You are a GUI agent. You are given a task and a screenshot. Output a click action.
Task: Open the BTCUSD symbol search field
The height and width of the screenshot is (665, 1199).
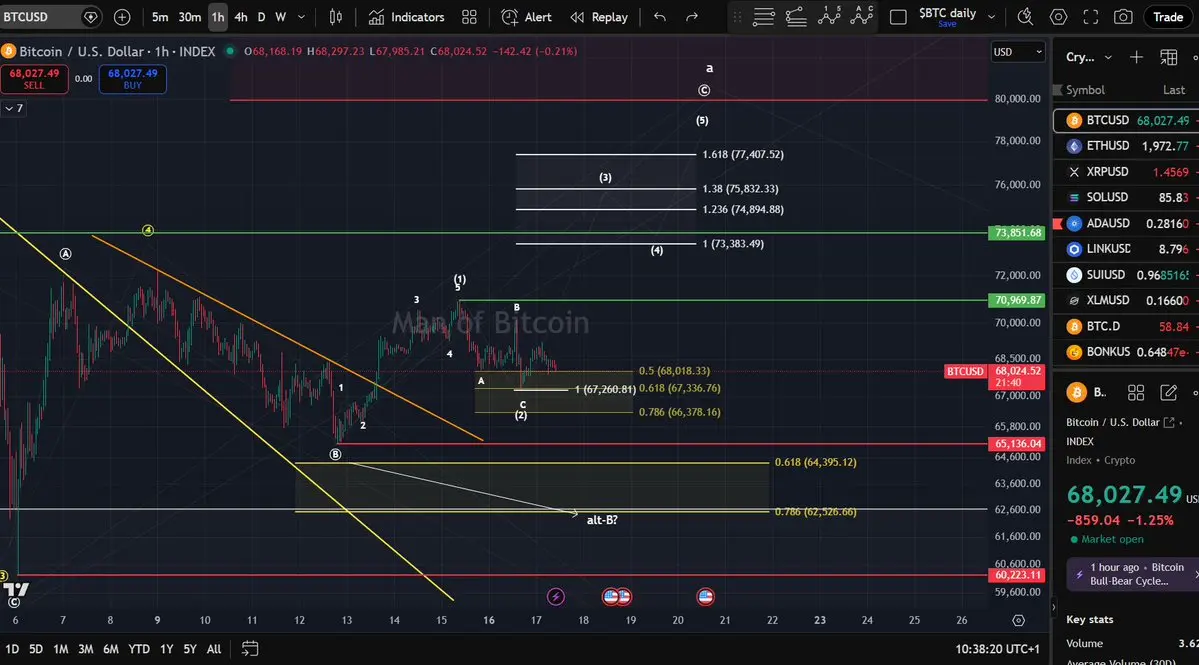point(50,17)
